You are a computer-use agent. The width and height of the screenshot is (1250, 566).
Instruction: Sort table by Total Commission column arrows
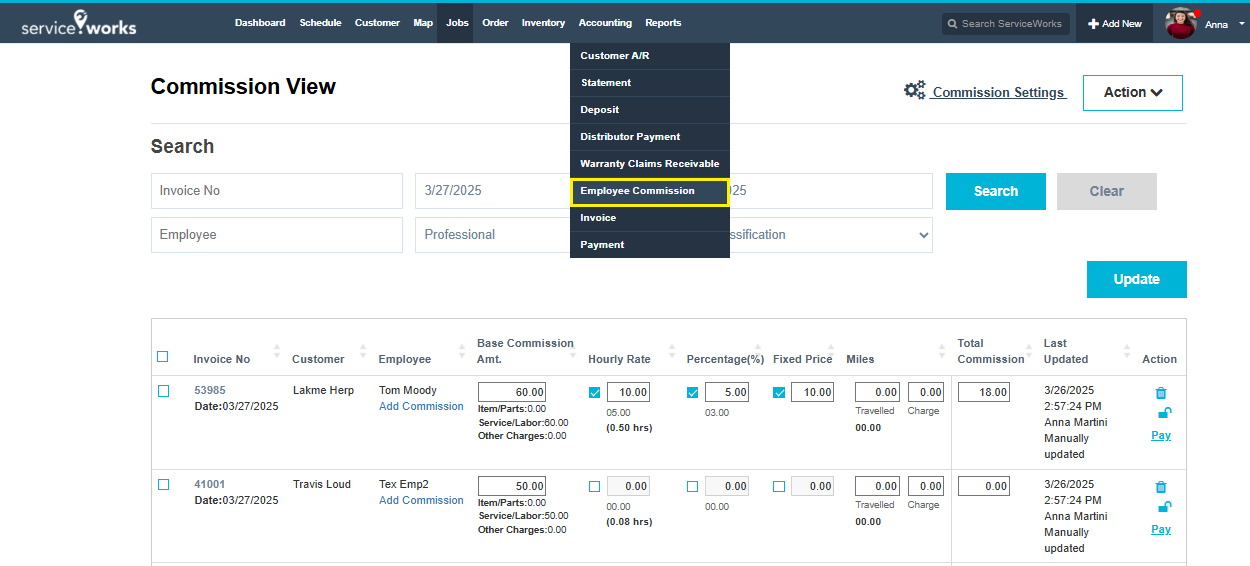[1033, 351]
